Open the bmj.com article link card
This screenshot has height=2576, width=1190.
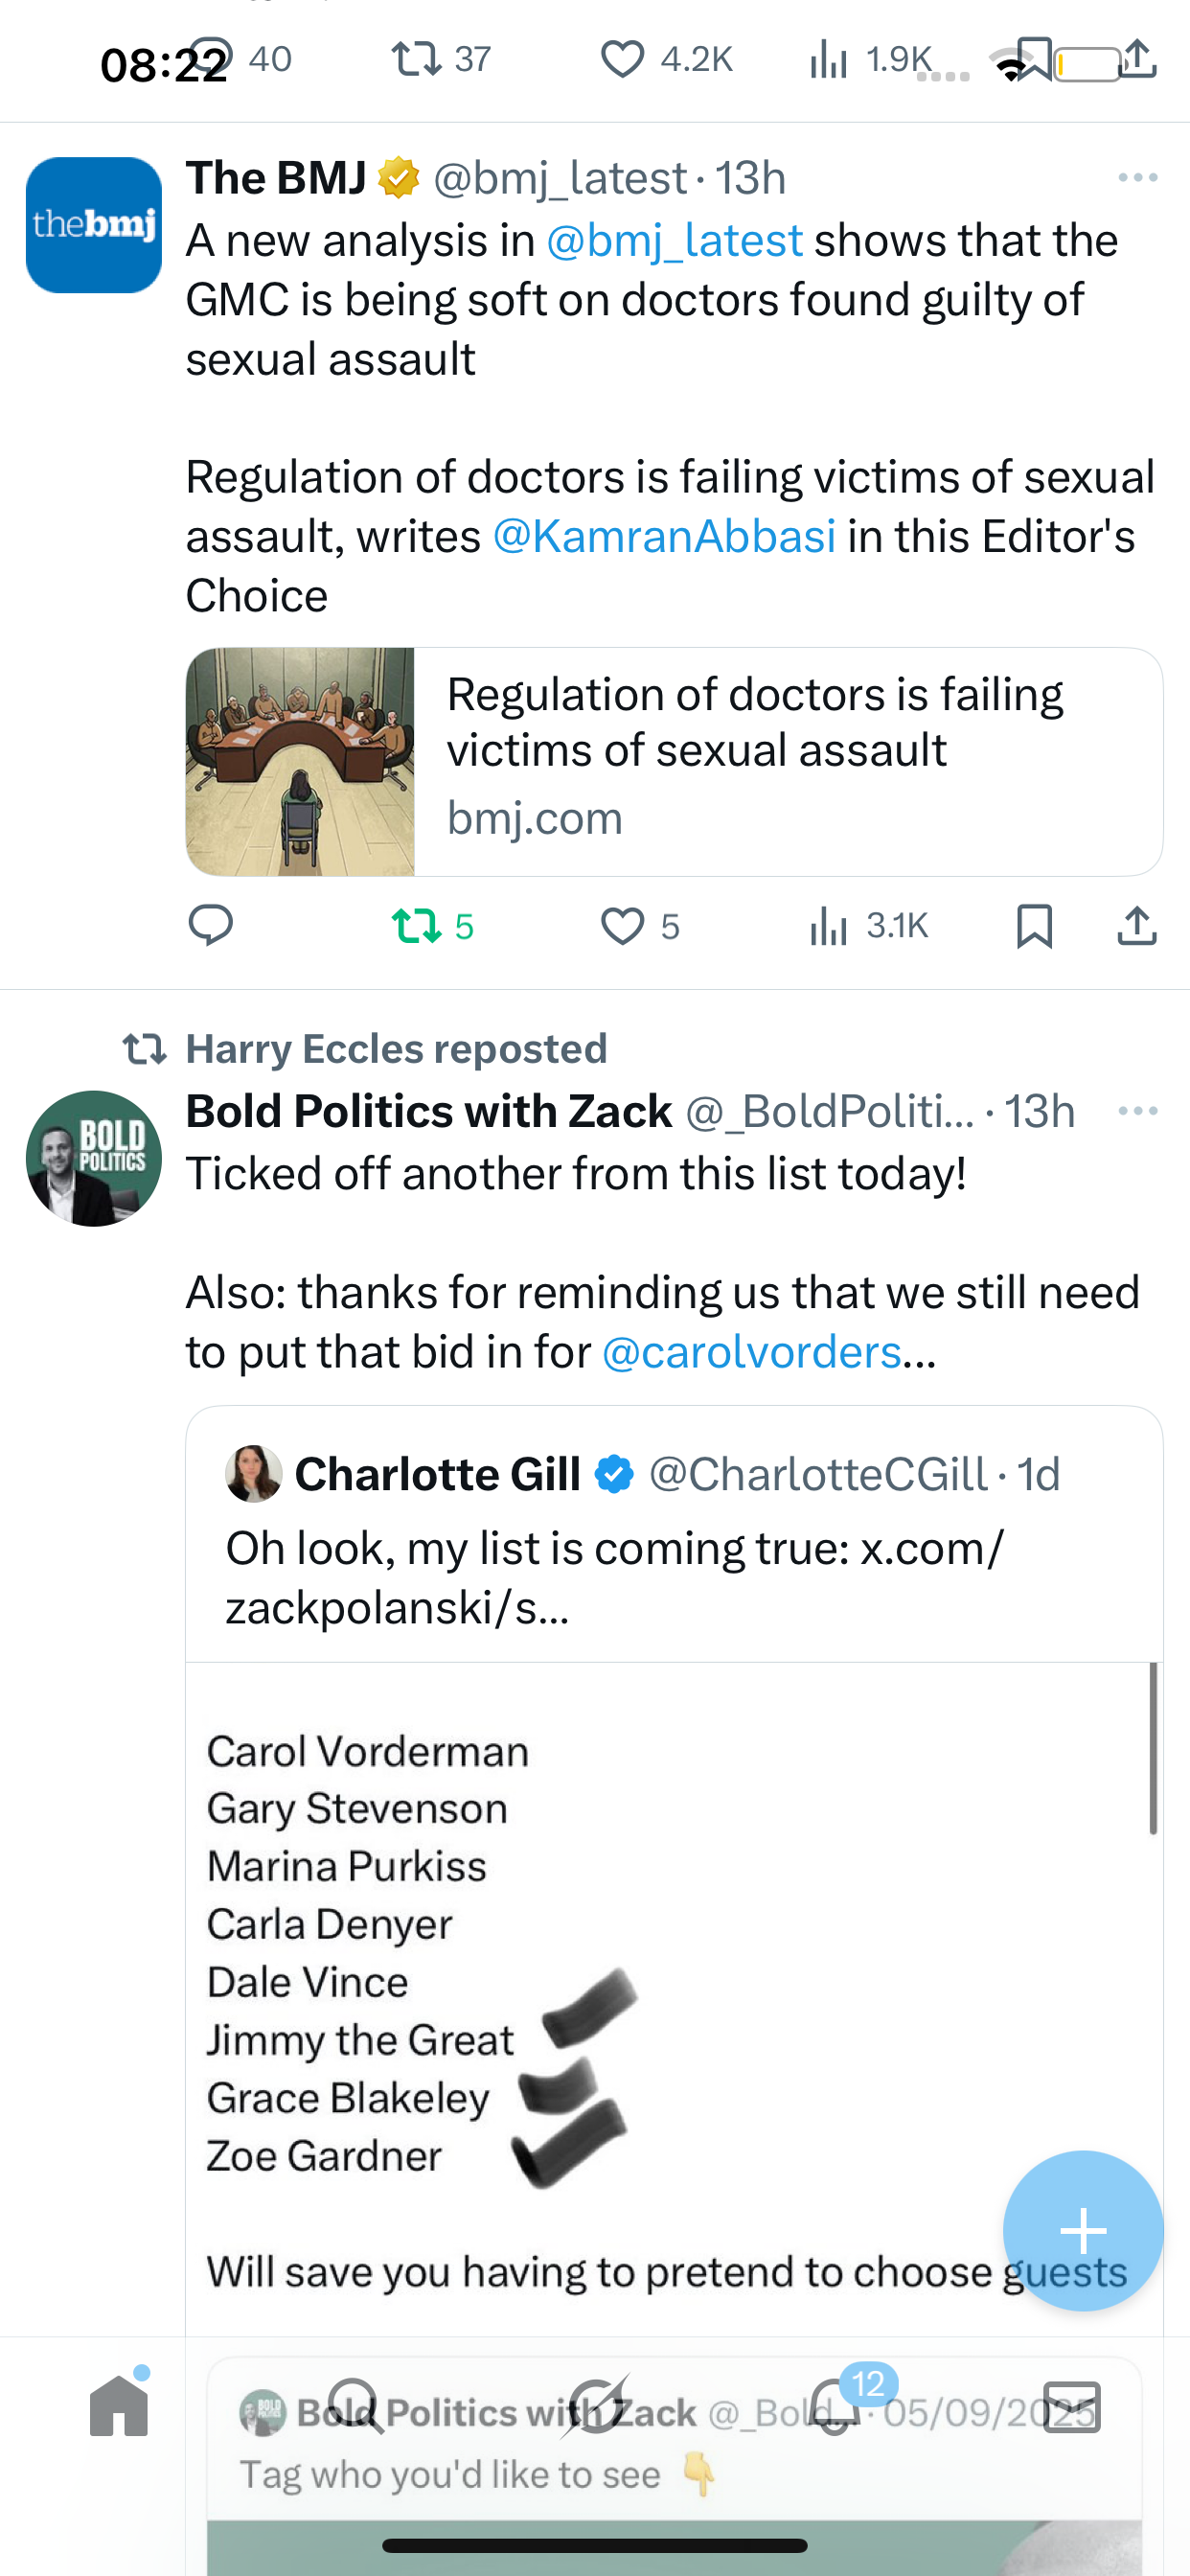click(x=674, y=762)
